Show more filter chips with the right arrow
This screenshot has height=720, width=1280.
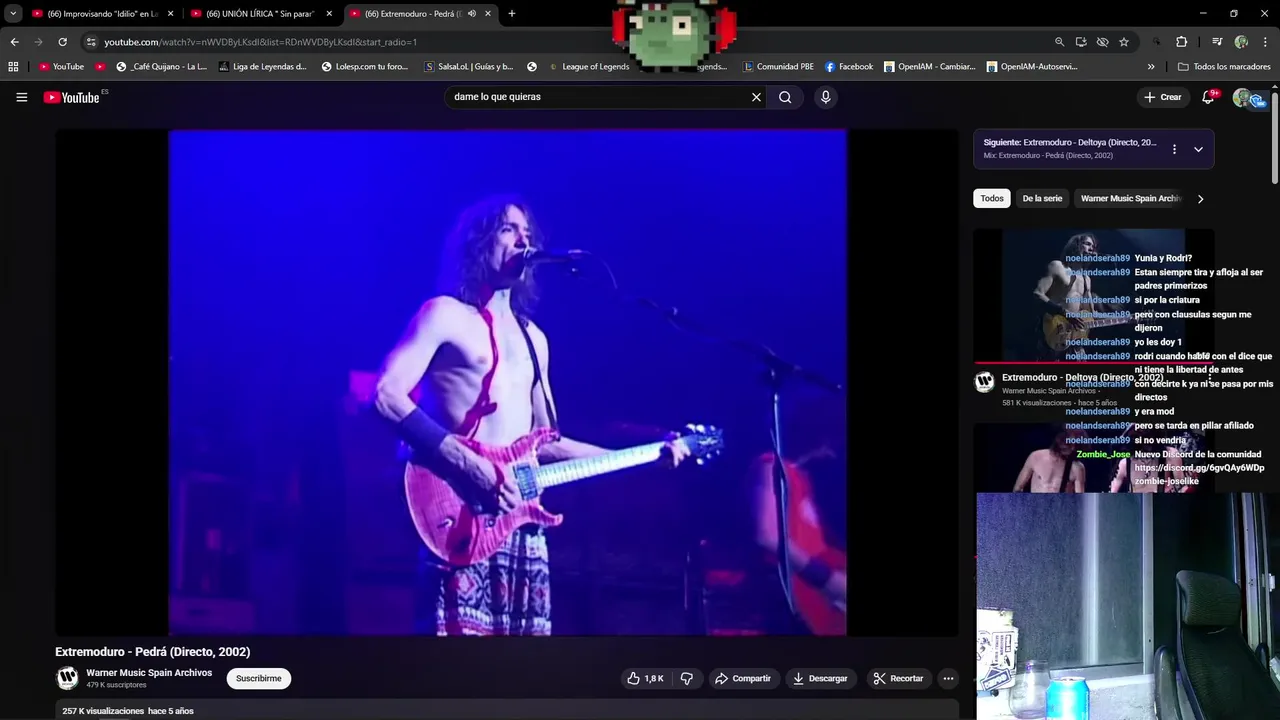[1200, 199]
